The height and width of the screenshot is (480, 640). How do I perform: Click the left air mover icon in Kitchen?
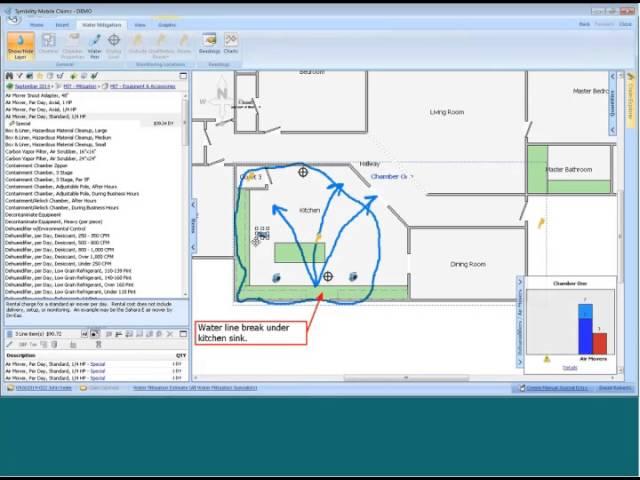pos(276,278)
